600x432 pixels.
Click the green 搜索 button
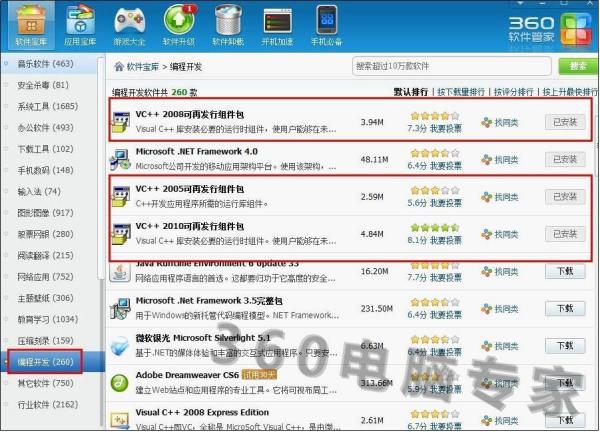[x=578, y=66]
